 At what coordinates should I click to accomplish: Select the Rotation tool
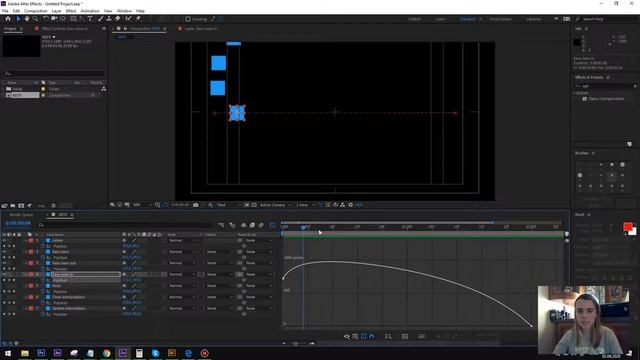coord(46,19)
